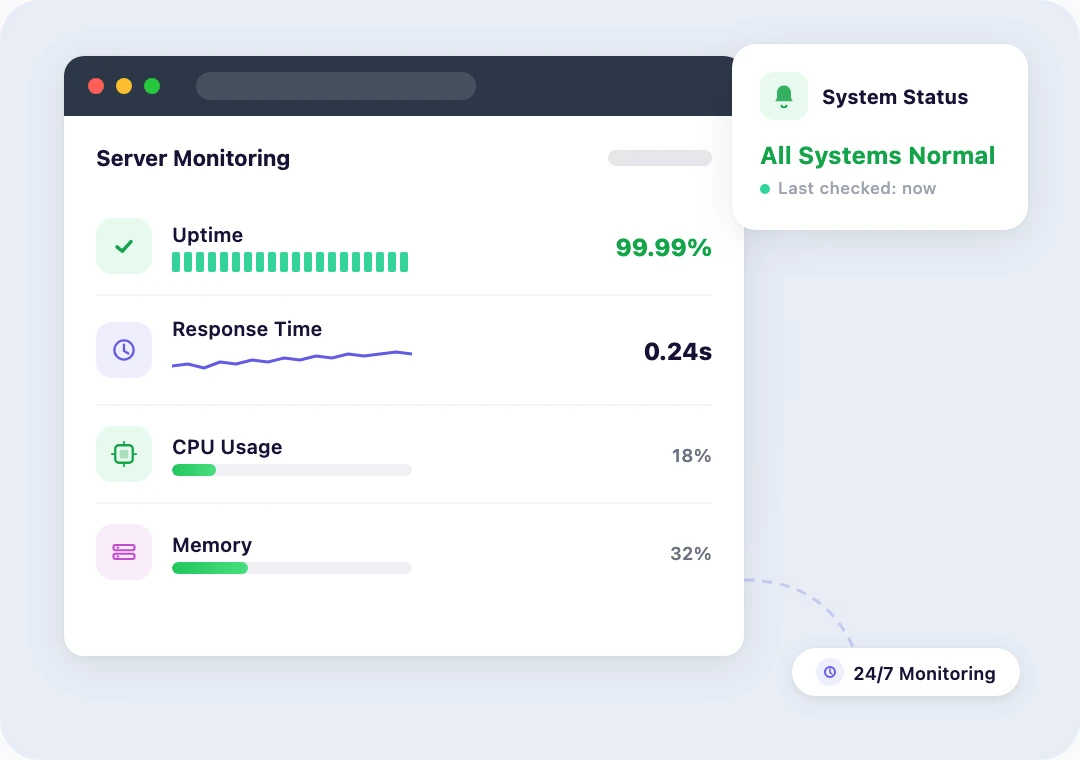Select the clock icon in 24/7 Monitoring badge
Screen dimensions: 1080x760
coord(829,672)
